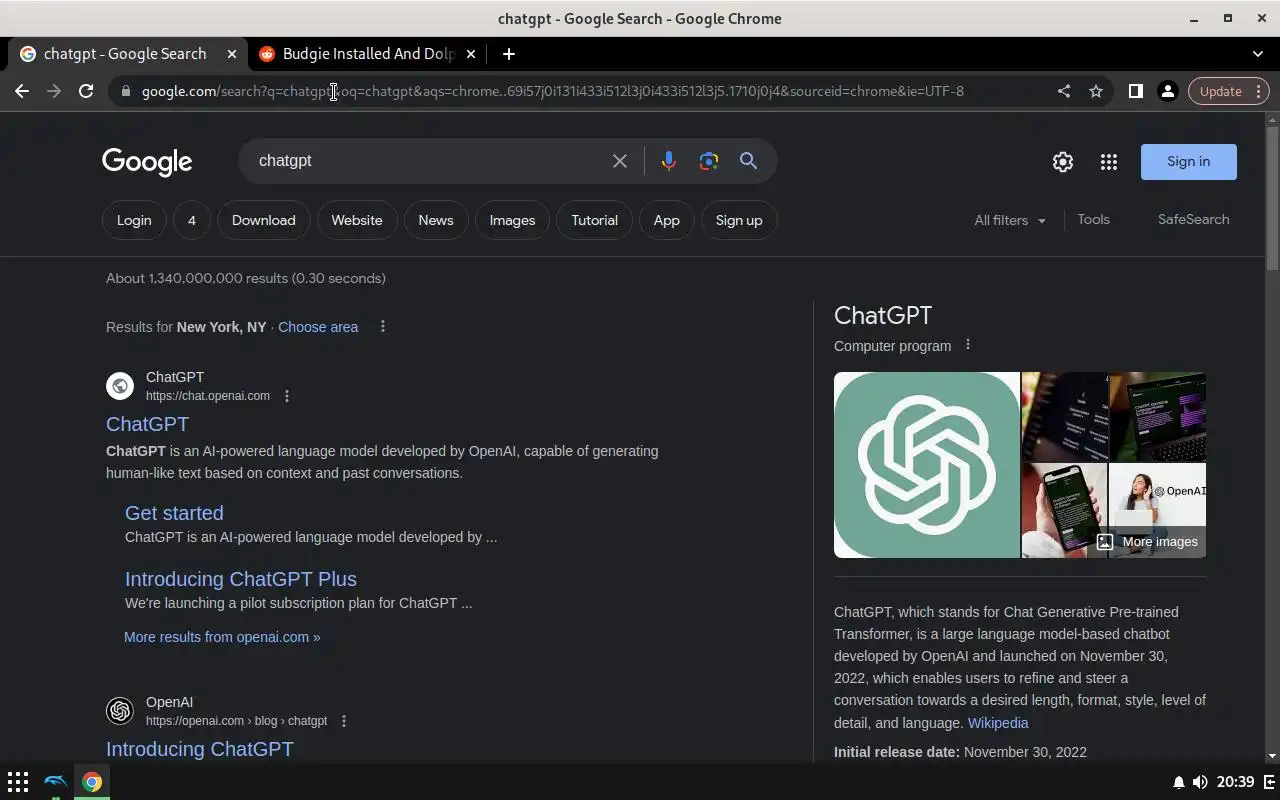
Task: Select the Download filter chip
Action: point(264,220)
